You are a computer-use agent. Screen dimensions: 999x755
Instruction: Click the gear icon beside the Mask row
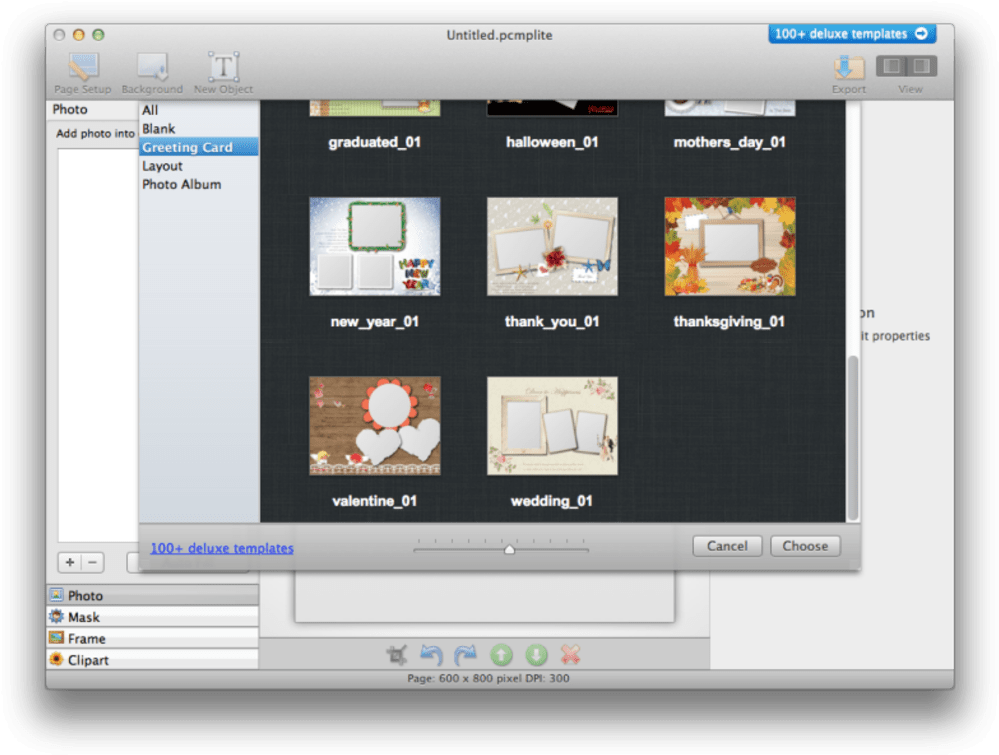pos(57,616)
